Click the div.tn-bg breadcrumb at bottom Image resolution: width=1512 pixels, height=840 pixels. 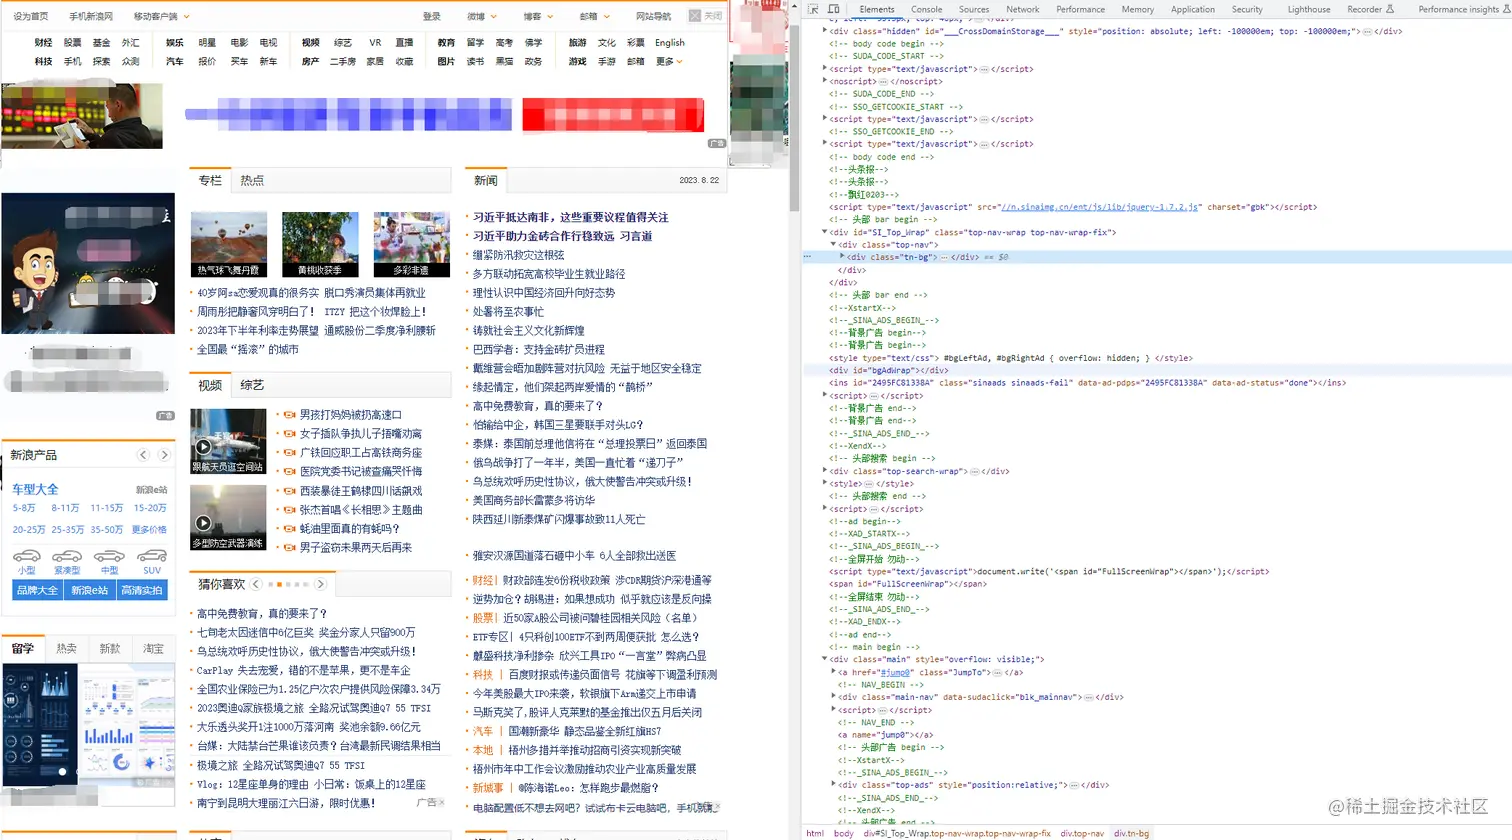(x=1131, y=833)
